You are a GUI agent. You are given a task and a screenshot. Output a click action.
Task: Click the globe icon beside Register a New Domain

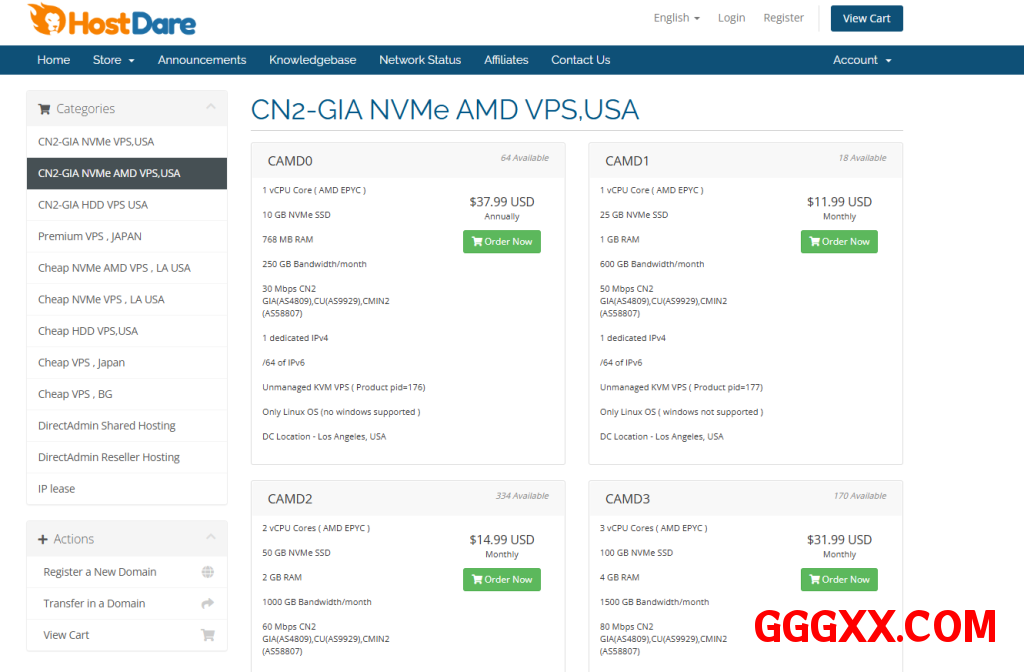coord(208,572)
